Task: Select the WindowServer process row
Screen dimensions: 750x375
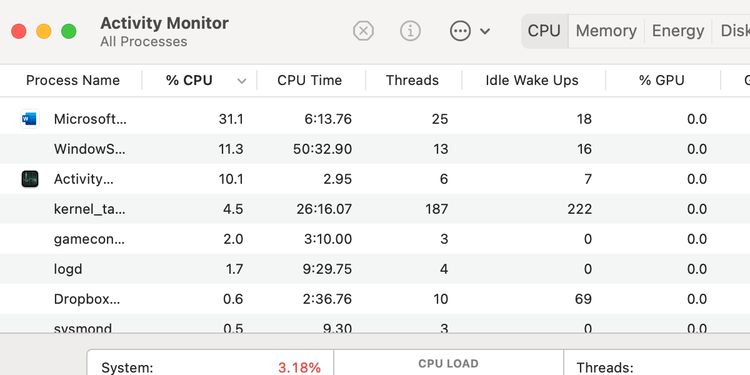Action: (x=375, y=149)
